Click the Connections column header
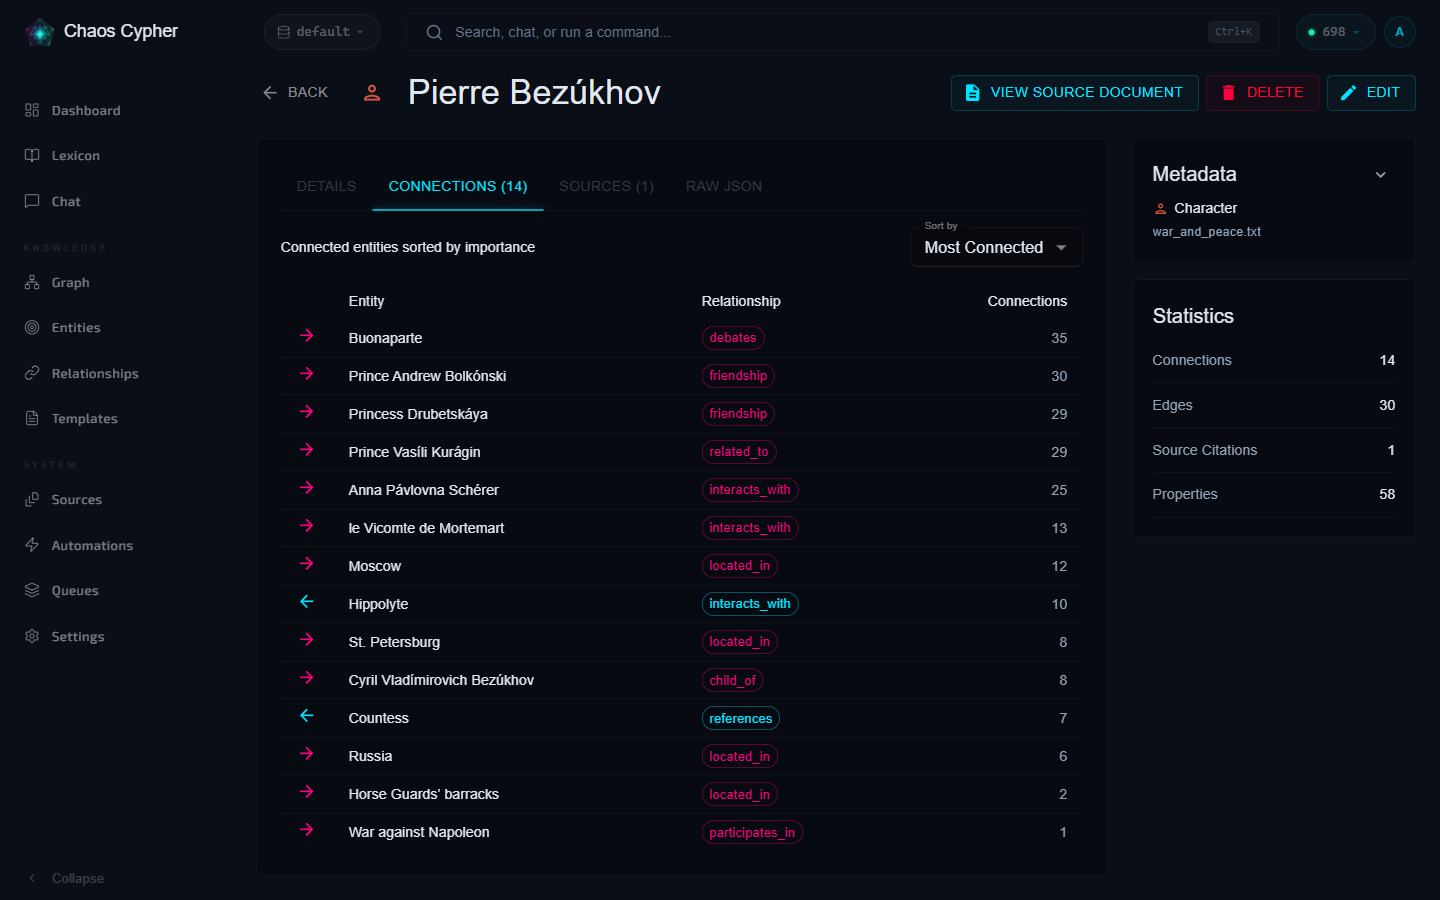Viewport: 1440px width, 900px height. pyautogui.click(x=1027, y=301)
